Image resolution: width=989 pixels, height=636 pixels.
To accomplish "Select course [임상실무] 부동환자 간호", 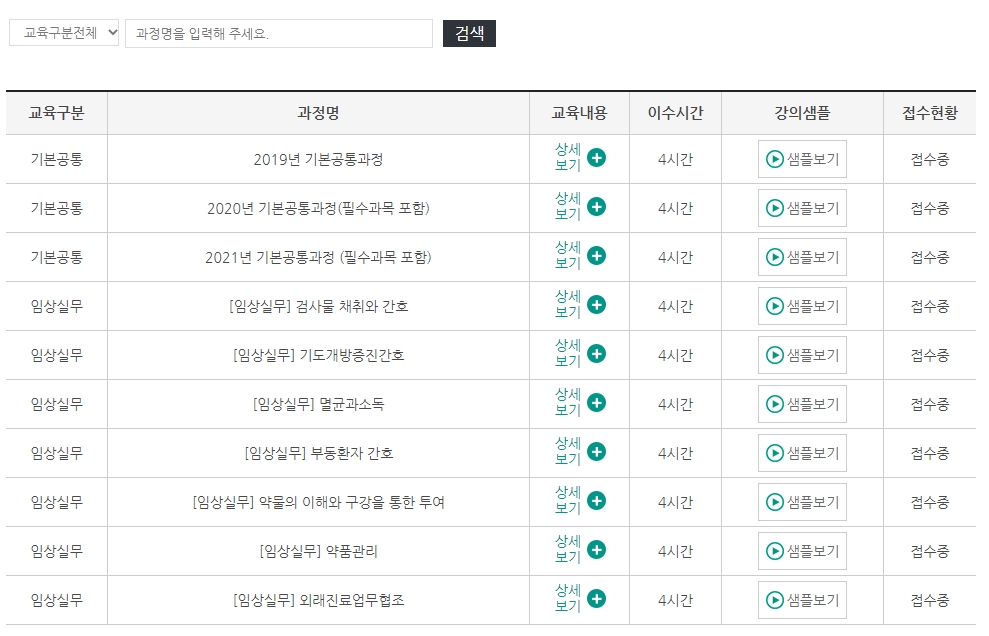I will coord(318,454).
